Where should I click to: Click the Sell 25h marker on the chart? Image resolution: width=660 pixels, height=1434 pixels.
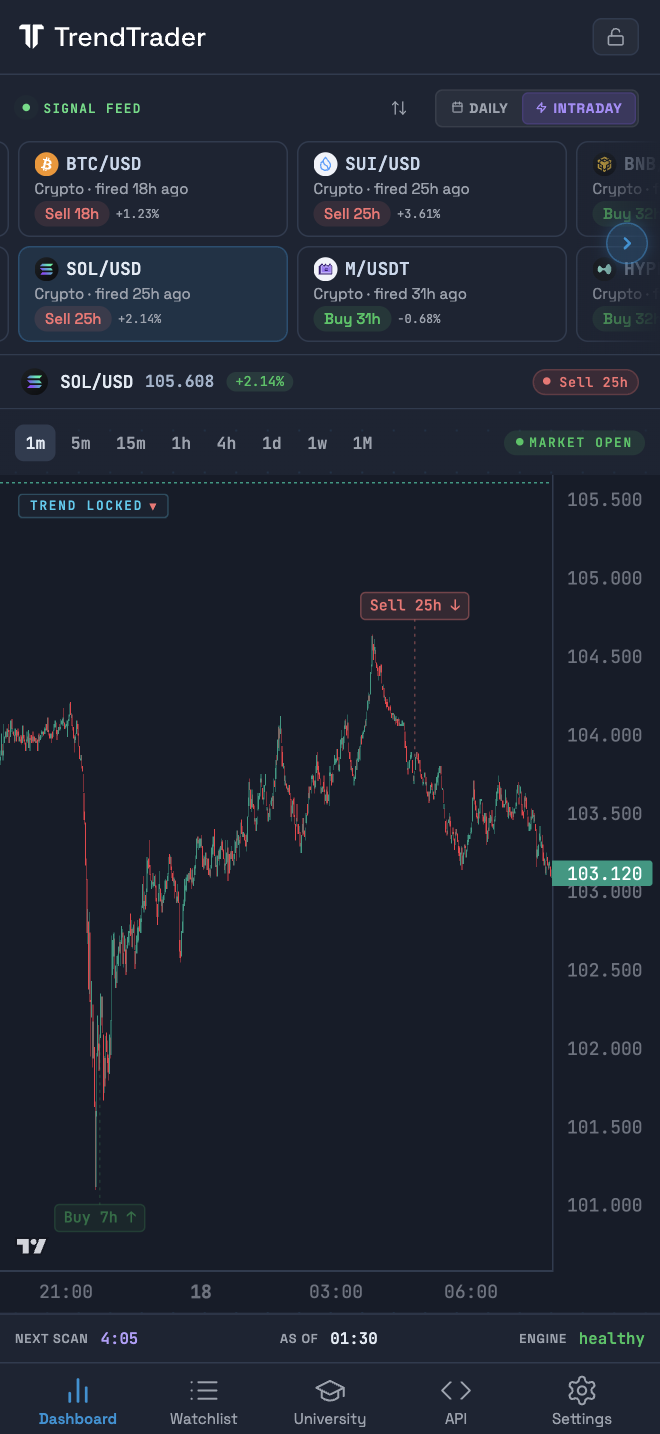coord(415,605)
